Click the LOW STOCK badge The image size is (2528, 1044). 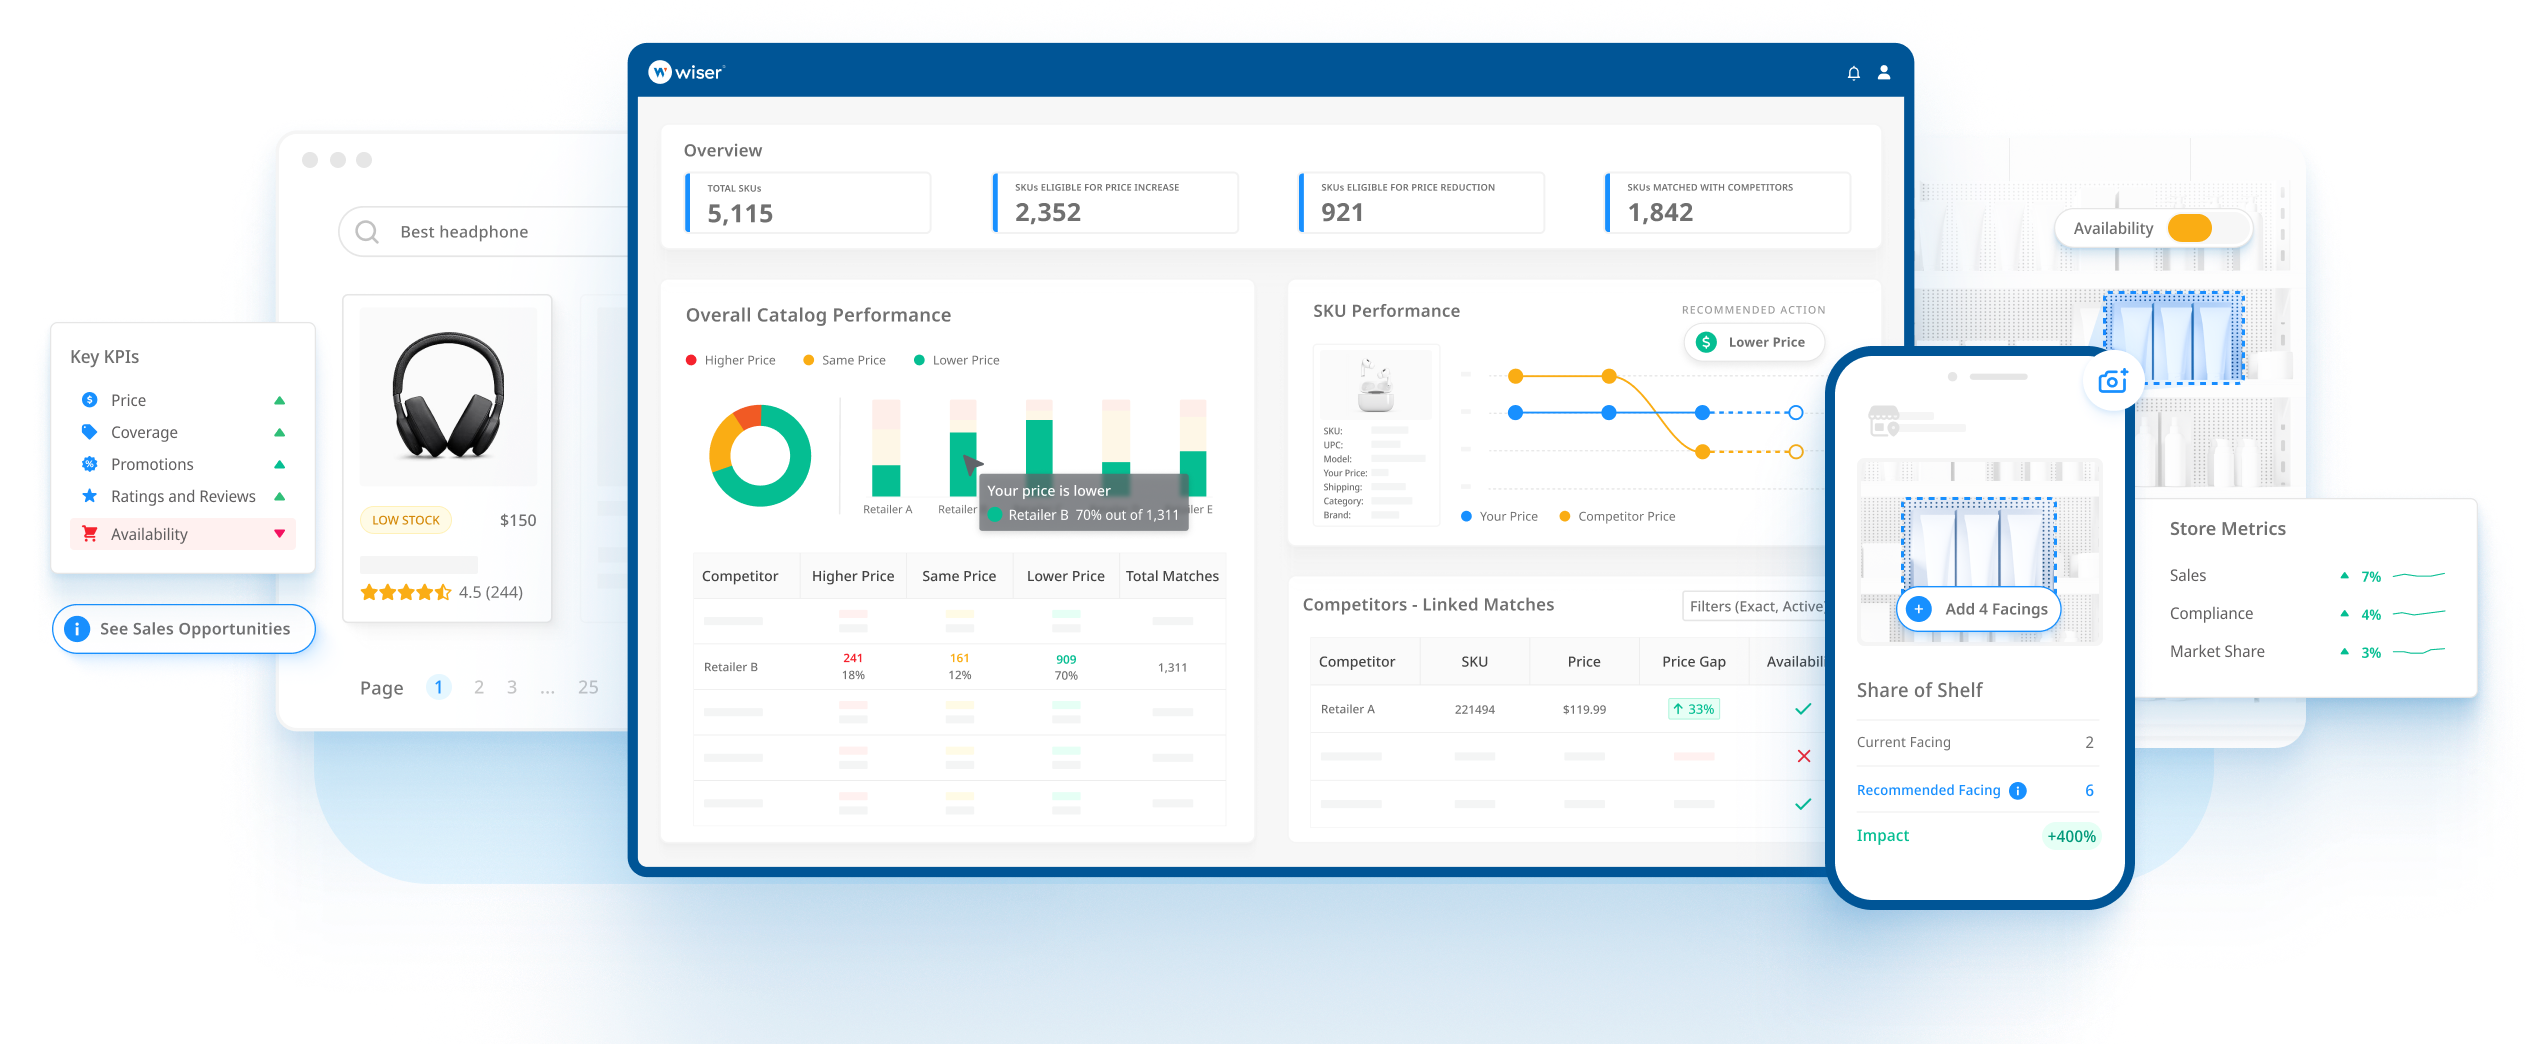[x=406, y=520]
